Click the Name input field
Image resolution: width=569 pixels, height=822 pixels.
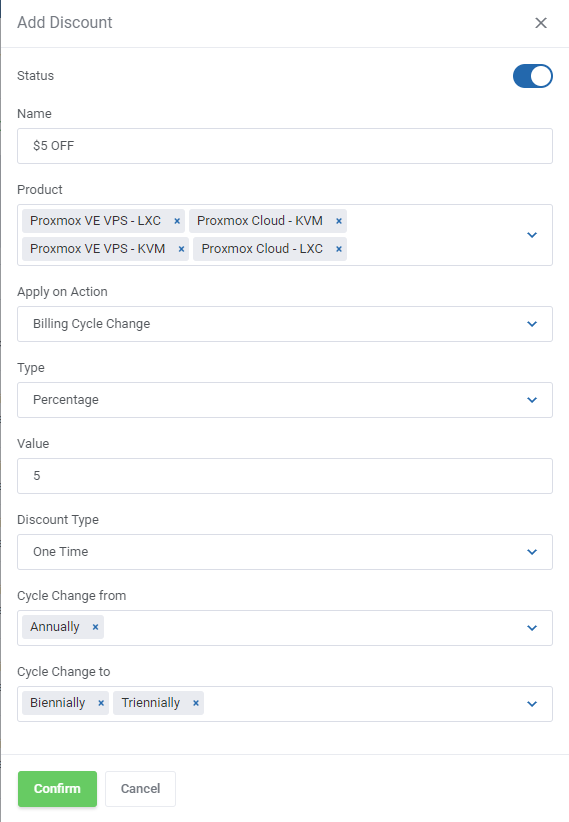point(285,146)
